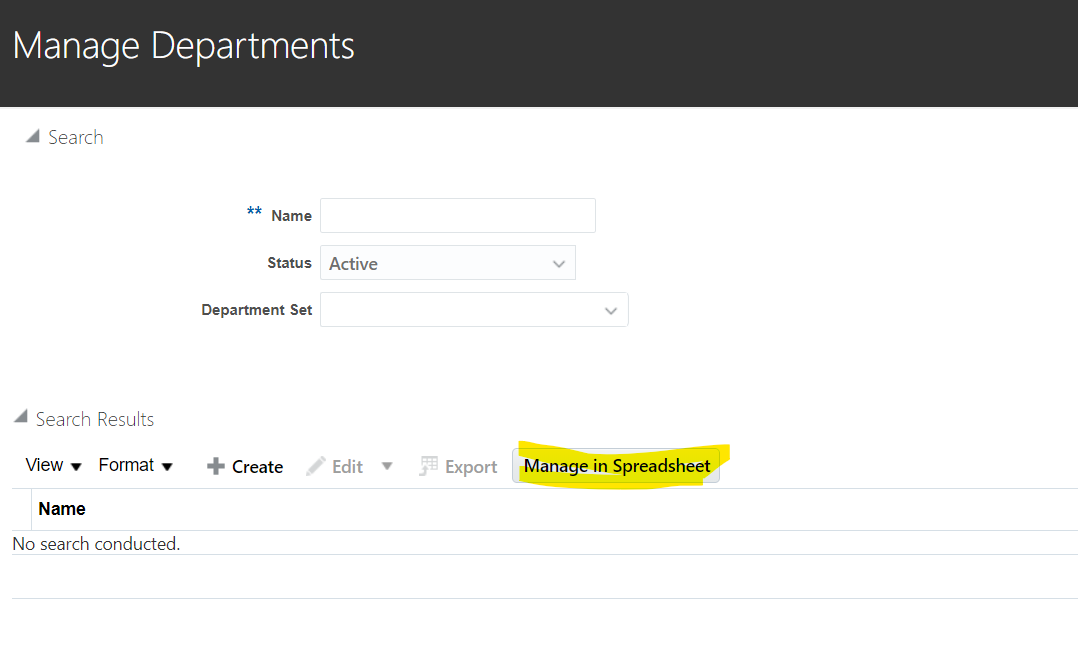Click the 'No search conducted.' message

(96, 543)
